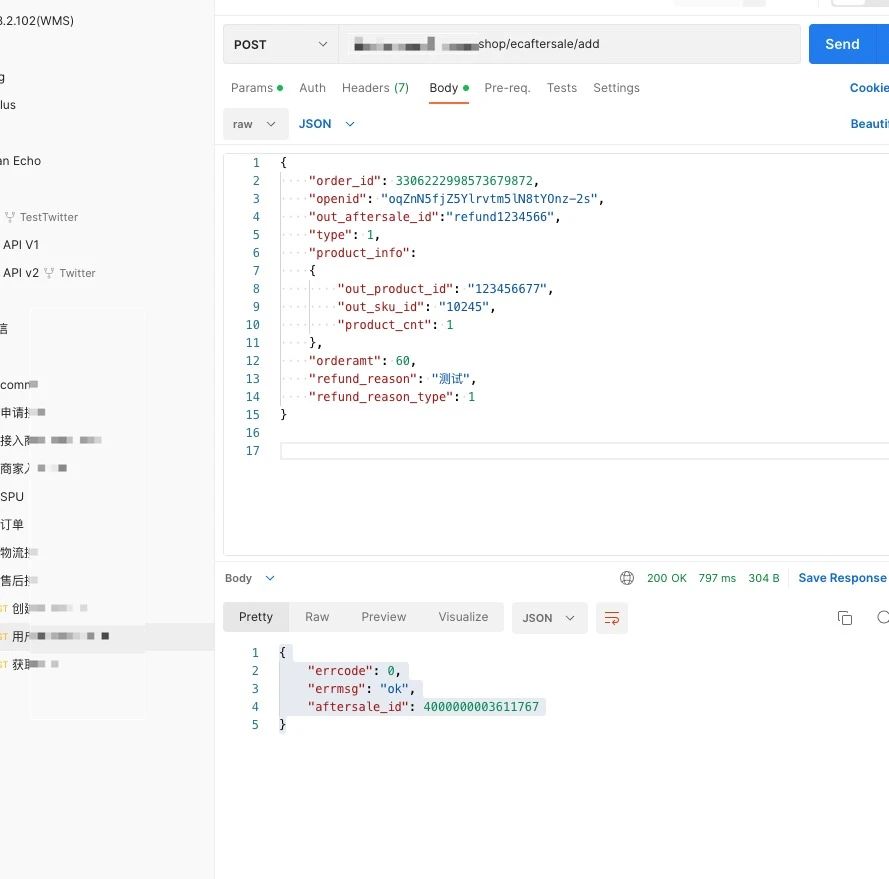This screenshot has width=889, height=879.
Task: Open the API V1 sidebar item
Action: click(20, 245)
